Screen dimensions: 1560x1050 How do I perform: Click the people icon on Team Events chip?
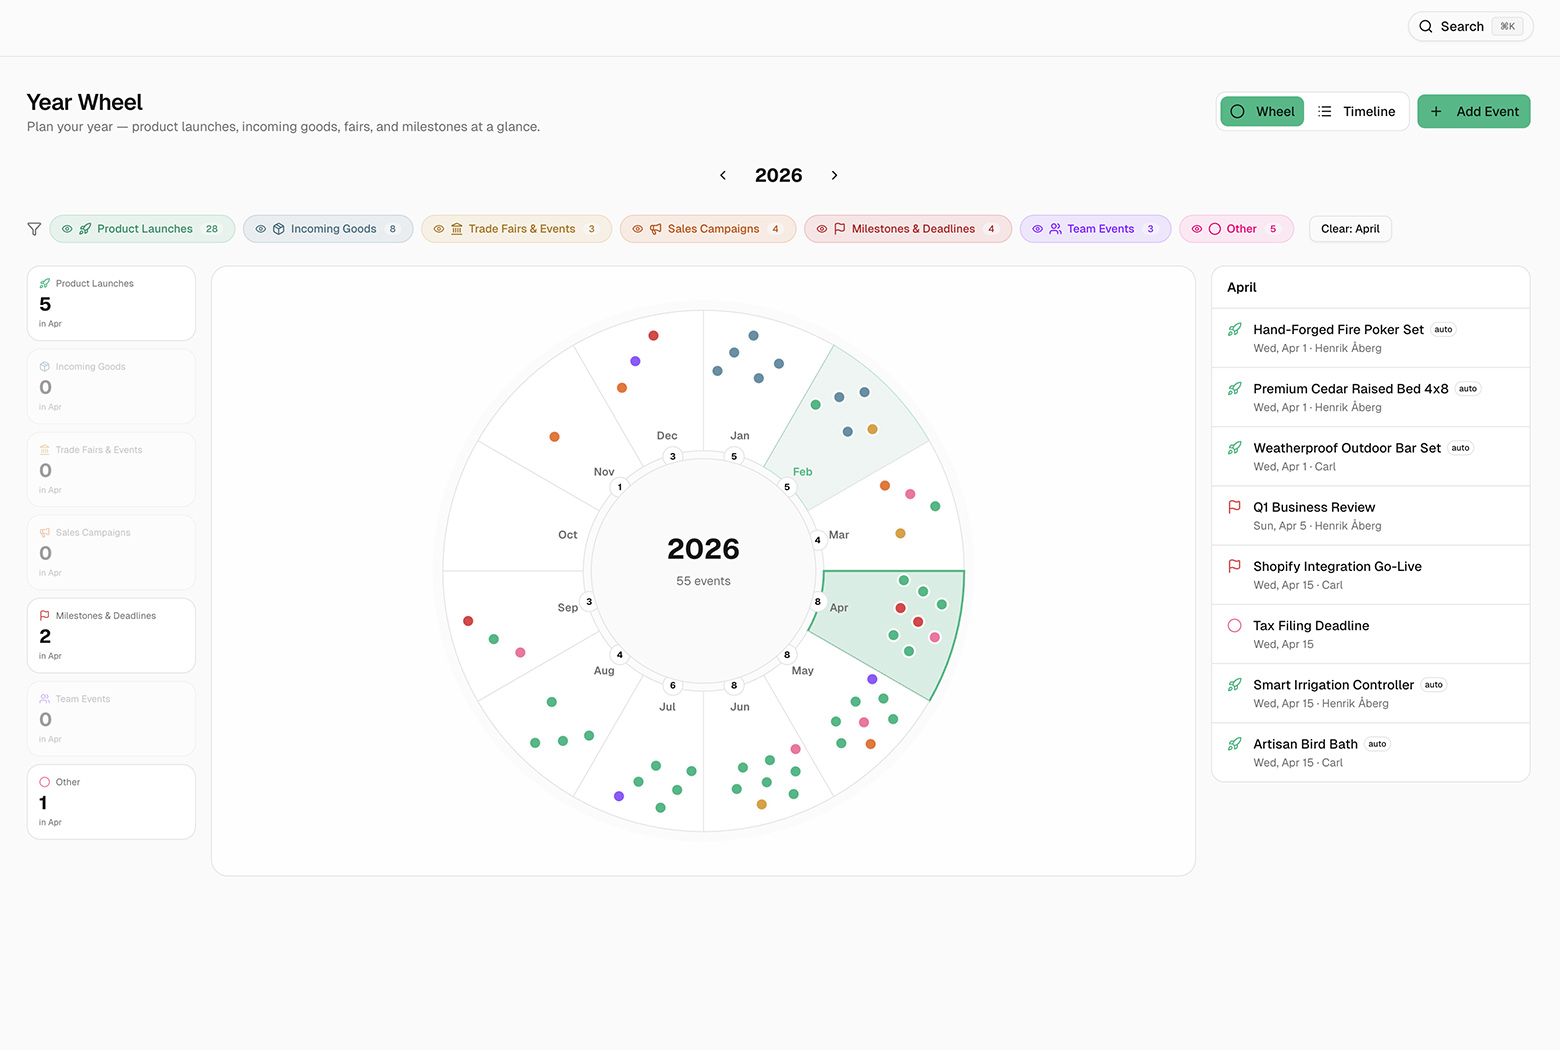pos(1056,229)
